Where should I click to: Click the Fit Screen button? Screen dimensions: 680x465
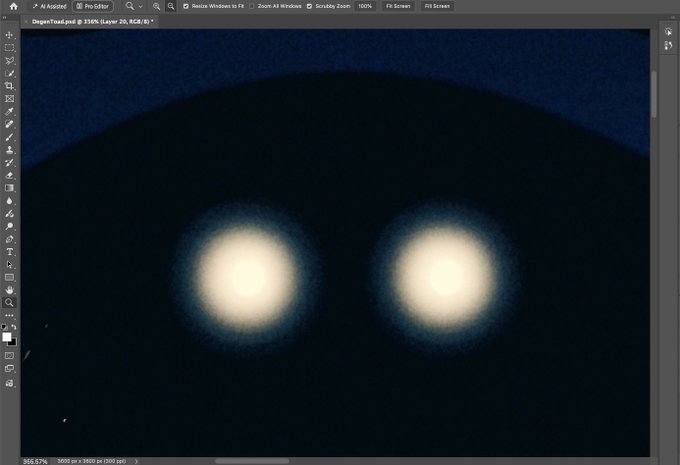click(398, 6)
